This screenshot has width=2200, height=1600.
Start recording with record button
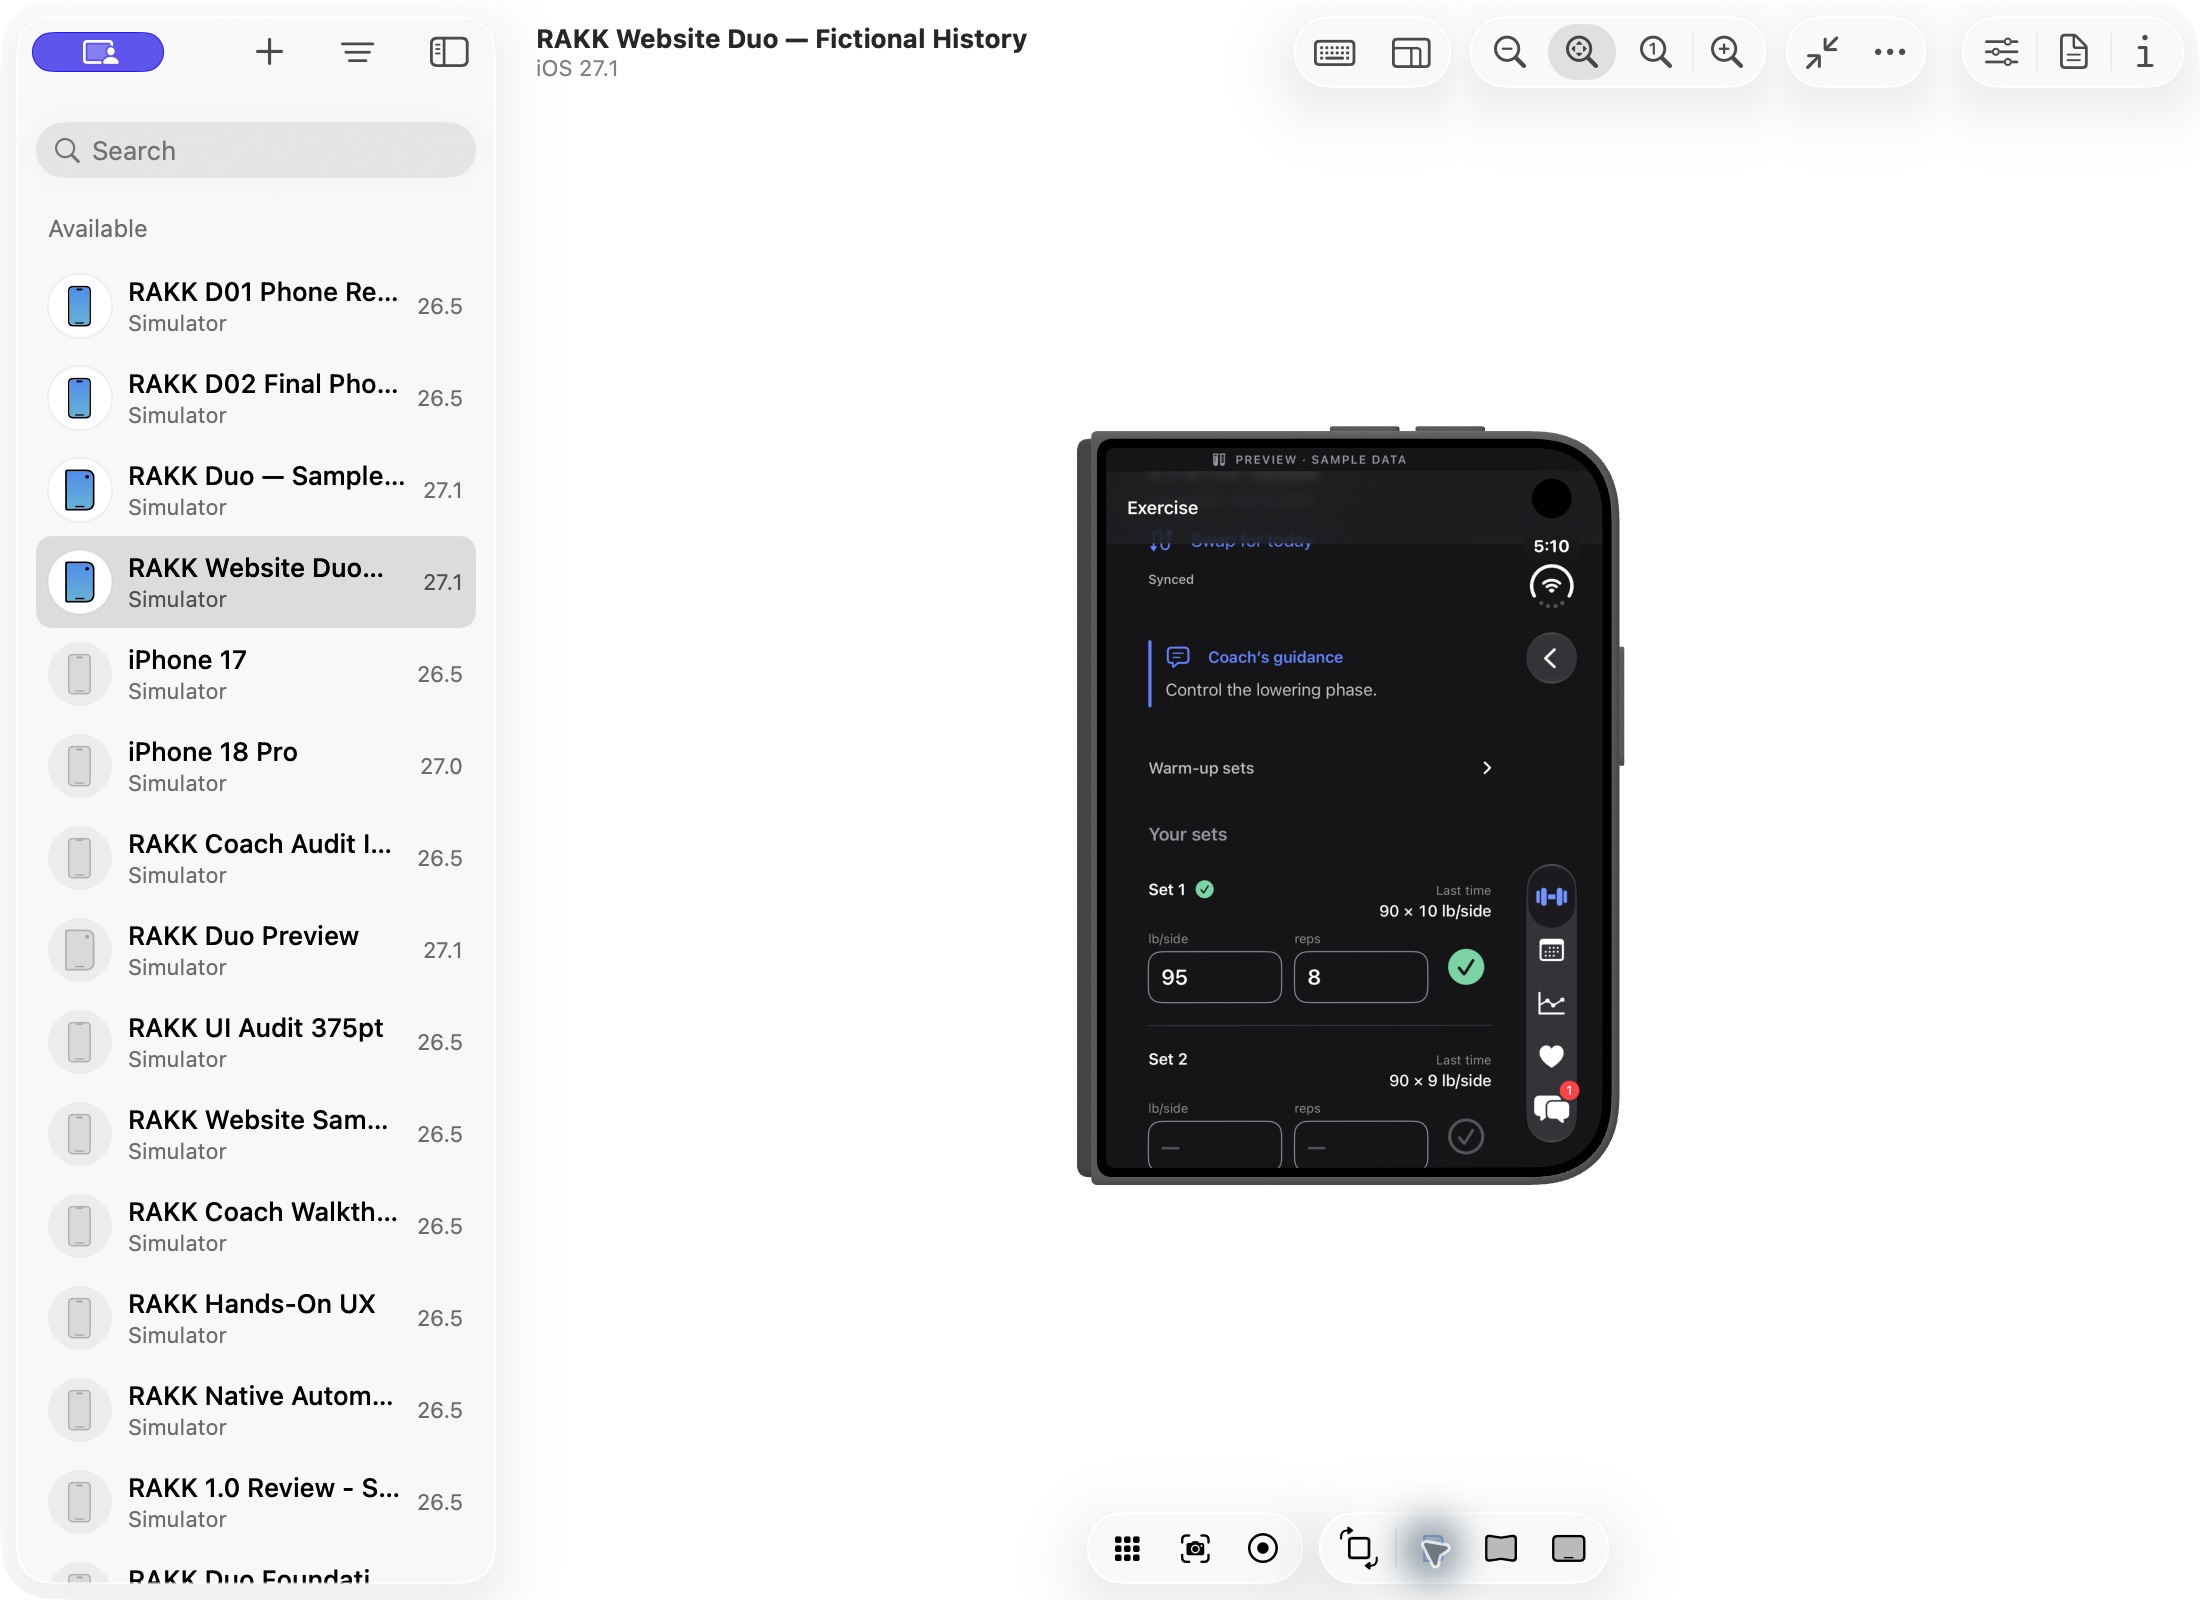pos(1263,1549)
